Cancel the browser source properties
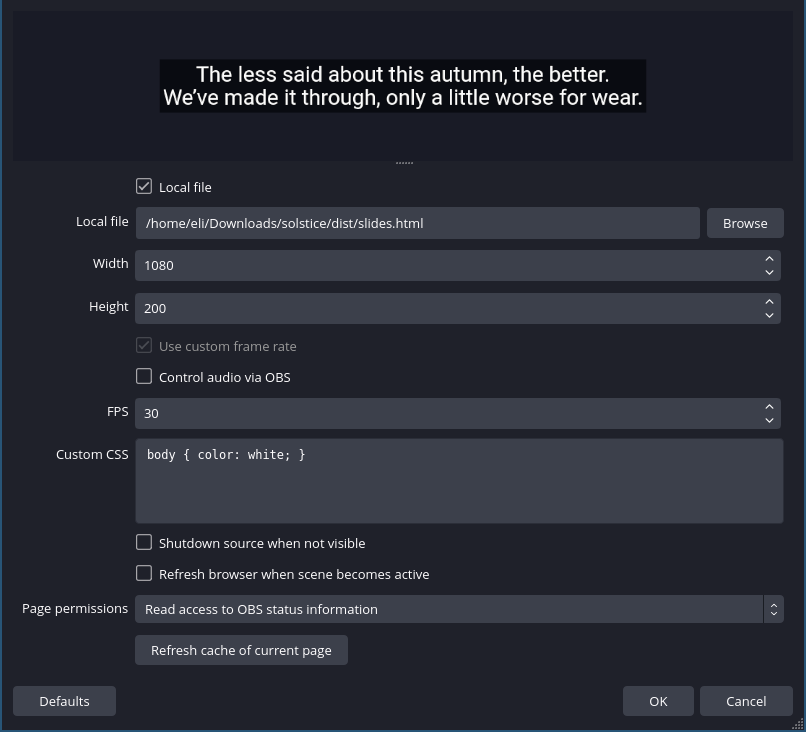 [746, 701]
